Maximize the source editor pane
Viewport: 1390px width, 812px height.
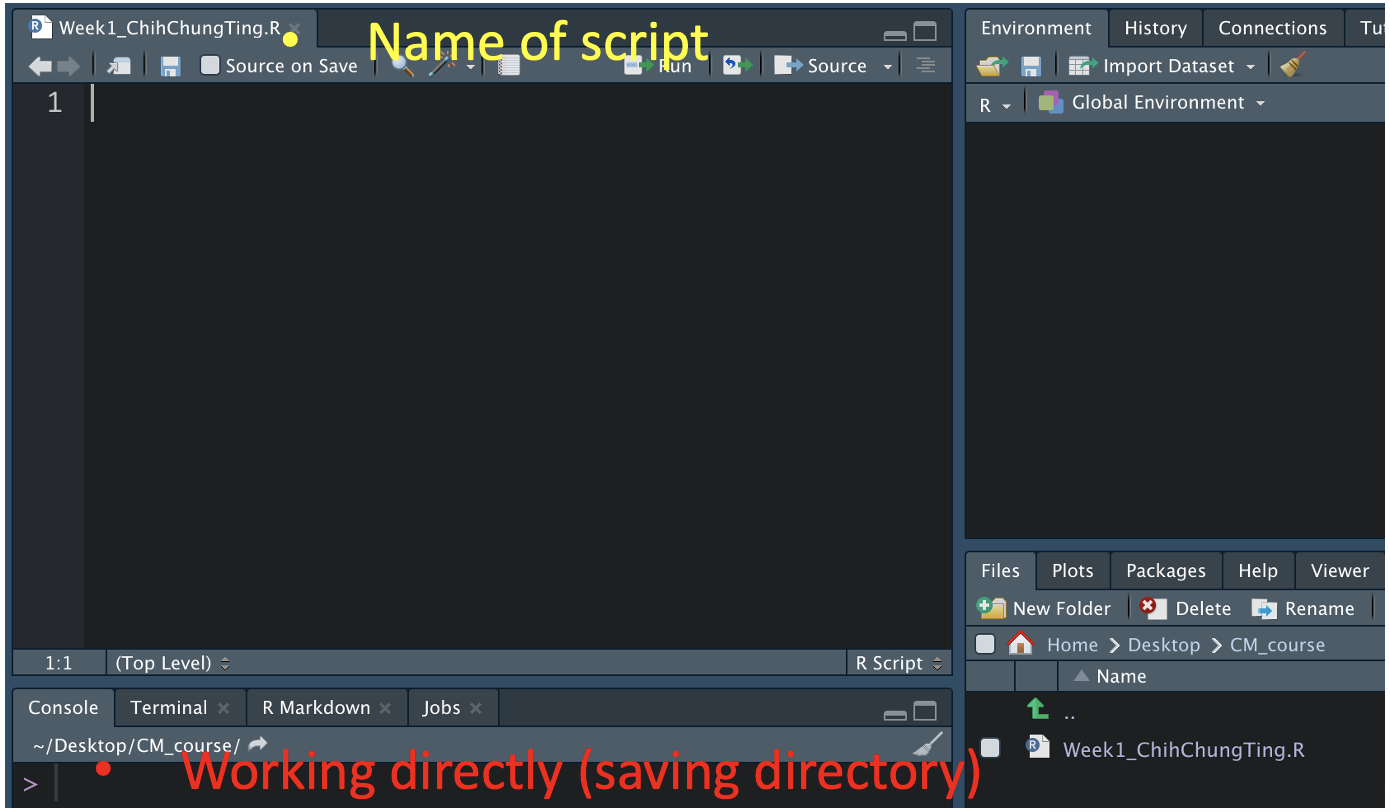coord(926,32)
